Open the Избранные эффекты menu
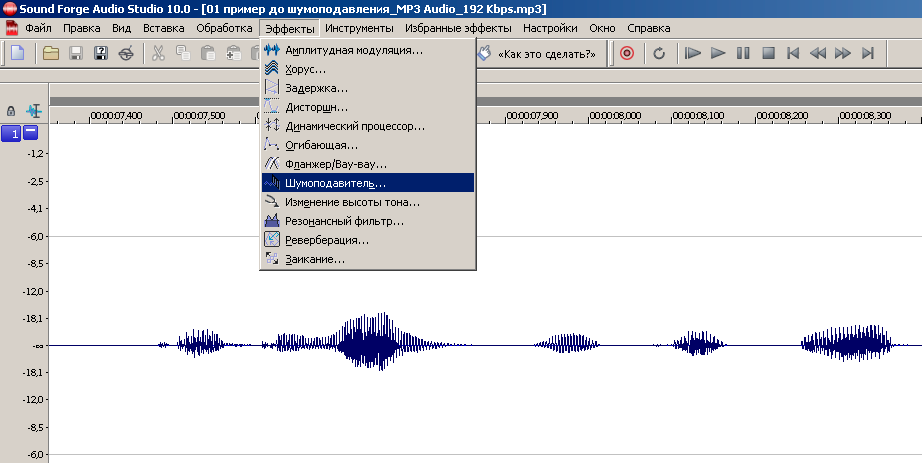 [458, 28]
